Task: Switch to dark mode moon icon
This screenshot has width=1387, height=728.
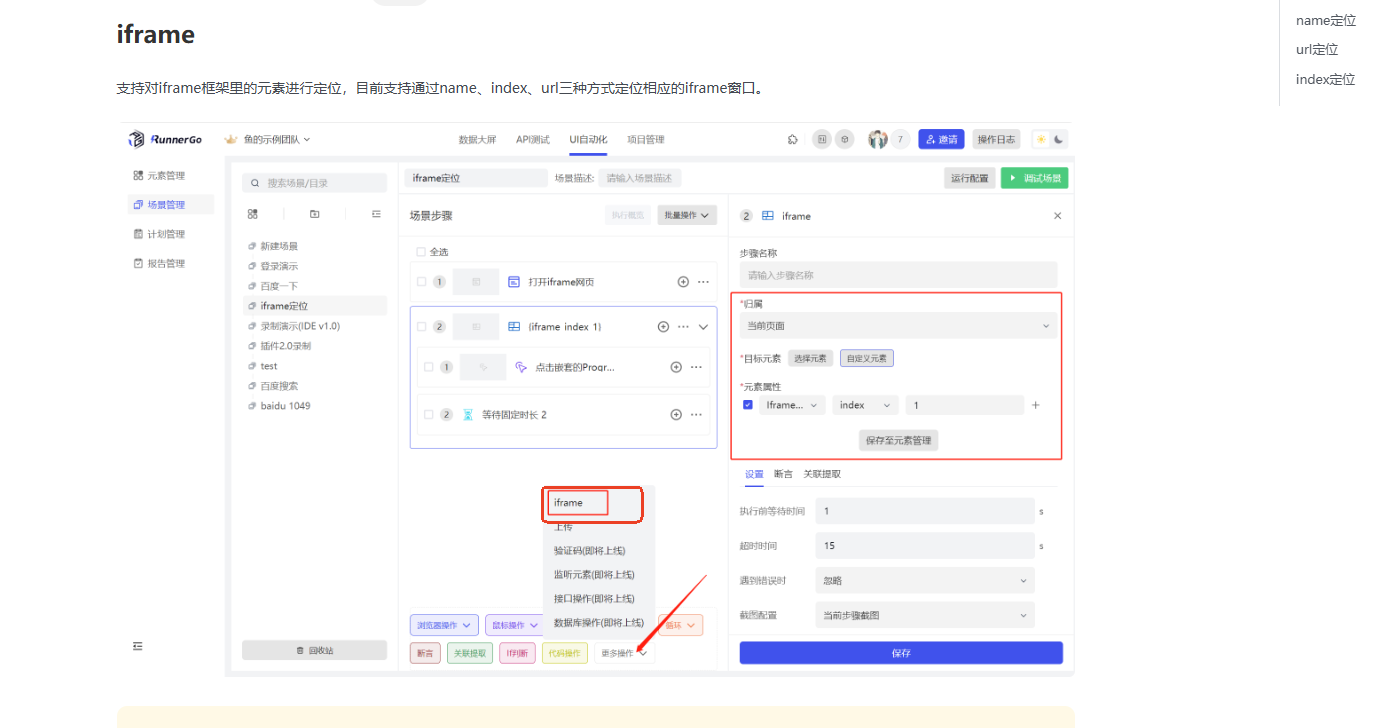Action: (1058, 140)
